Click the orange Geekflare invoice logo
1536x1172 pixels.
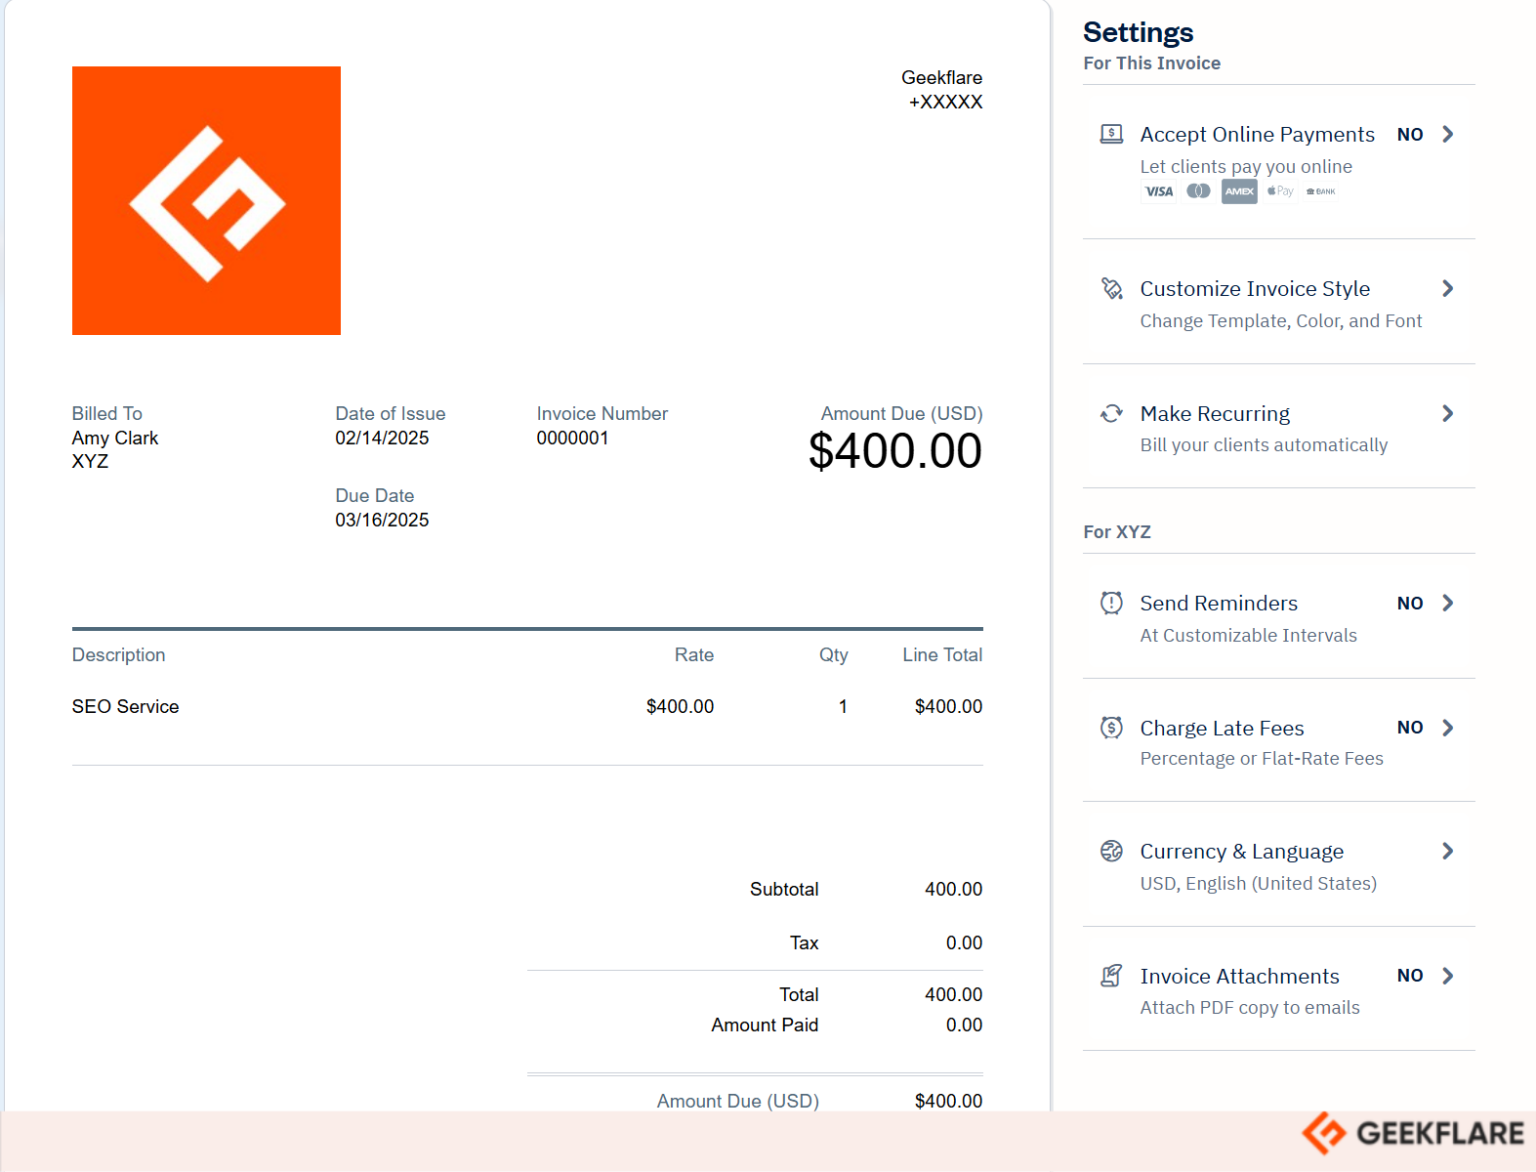click(x=206, y=200)
